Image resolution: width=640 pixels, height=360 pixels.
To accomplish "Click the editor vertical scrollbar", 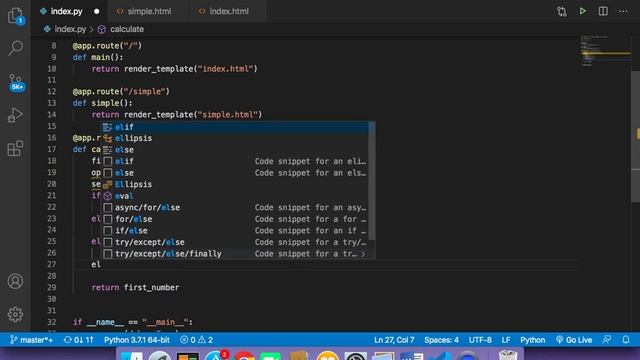I will (636, 137).
